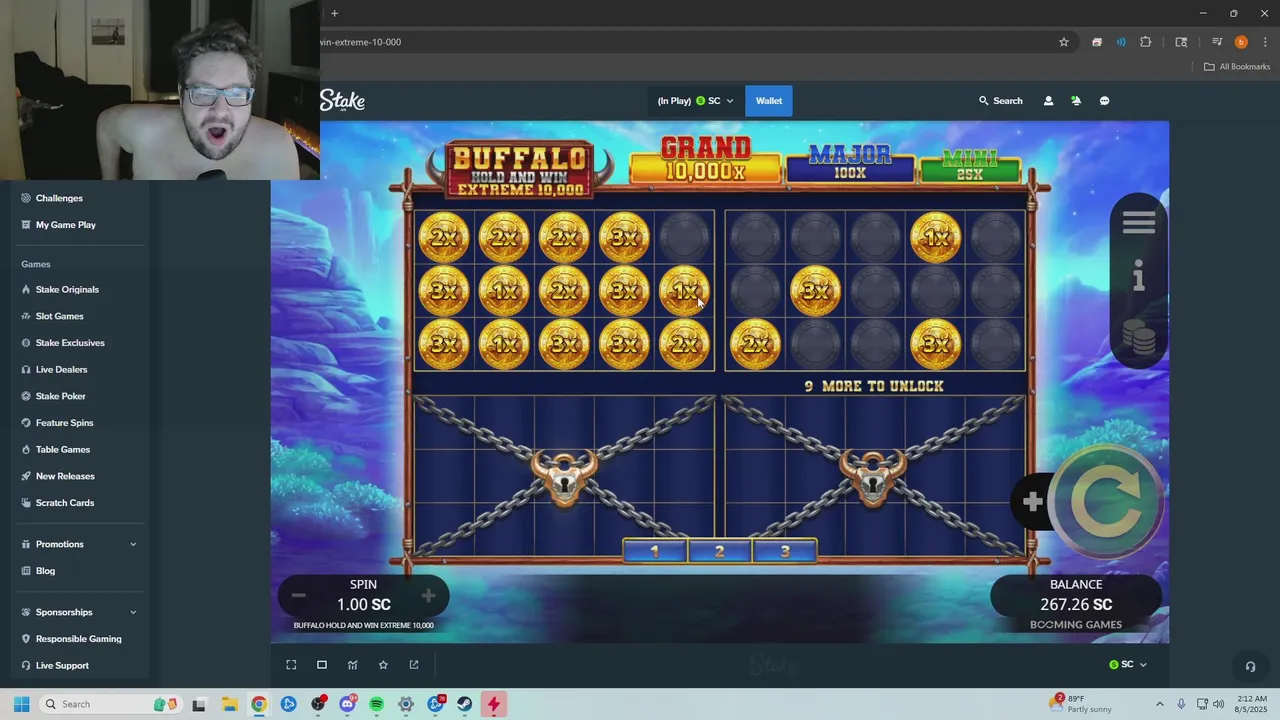Open Scratch Cards
The width and height of the screenshot is (1280, 720).
(x=65, y=503)
